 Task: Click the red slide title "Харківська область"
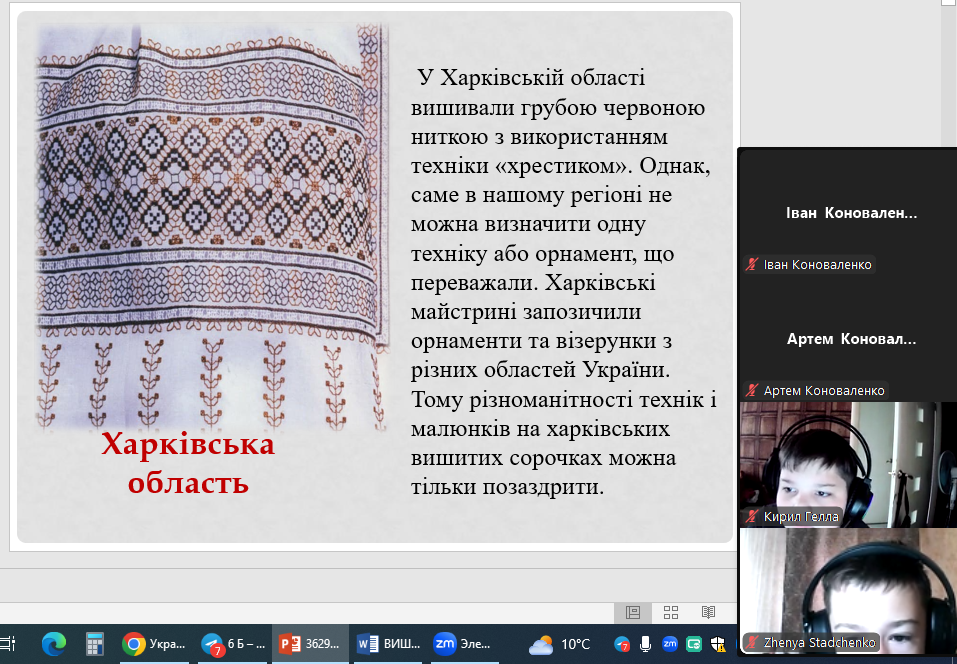coord(188,463)
